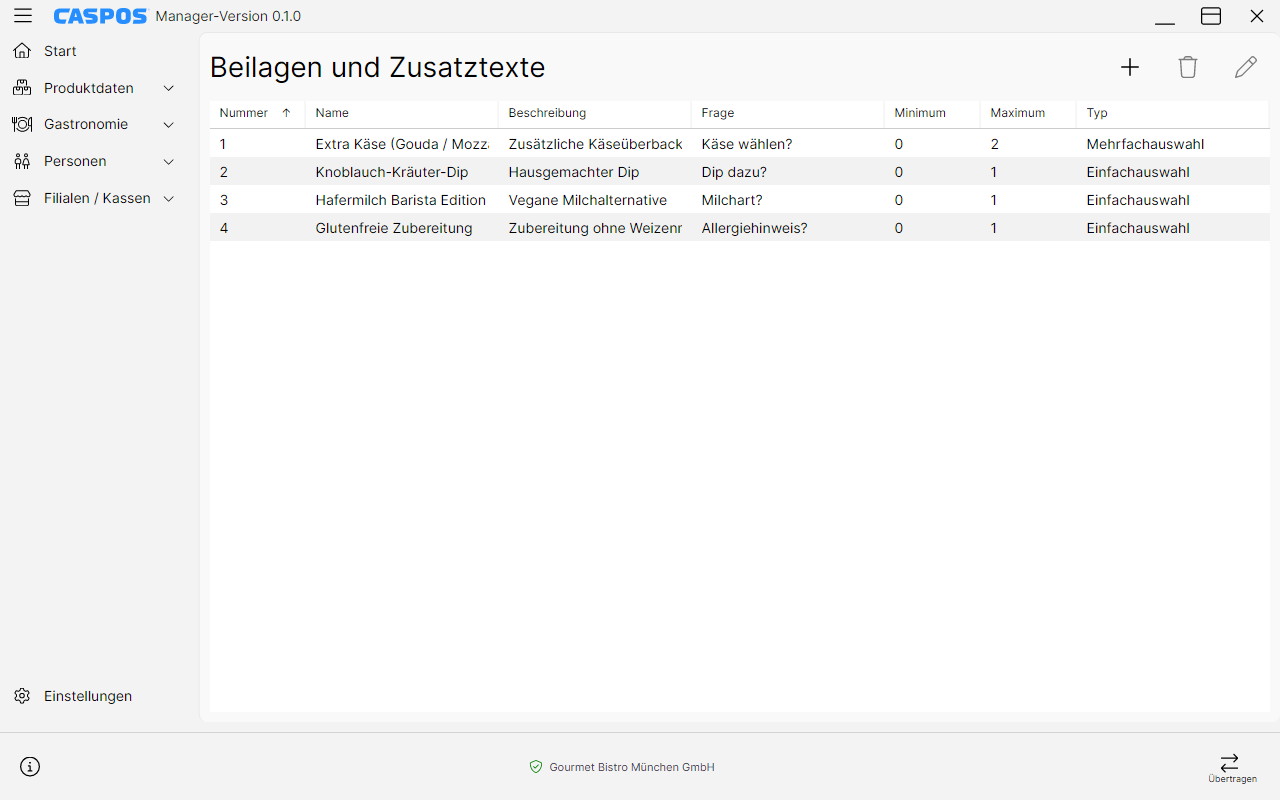Click the Gastronomie cutlery icon
1280x800 pixels.
tap(22, 125)
